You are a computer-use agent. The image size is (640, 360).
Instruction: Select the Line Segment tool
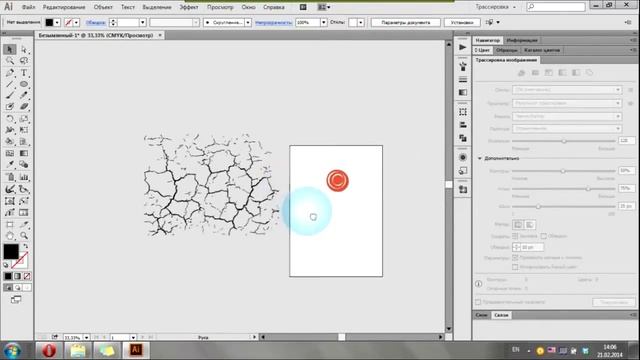click(x=10, y=84)
